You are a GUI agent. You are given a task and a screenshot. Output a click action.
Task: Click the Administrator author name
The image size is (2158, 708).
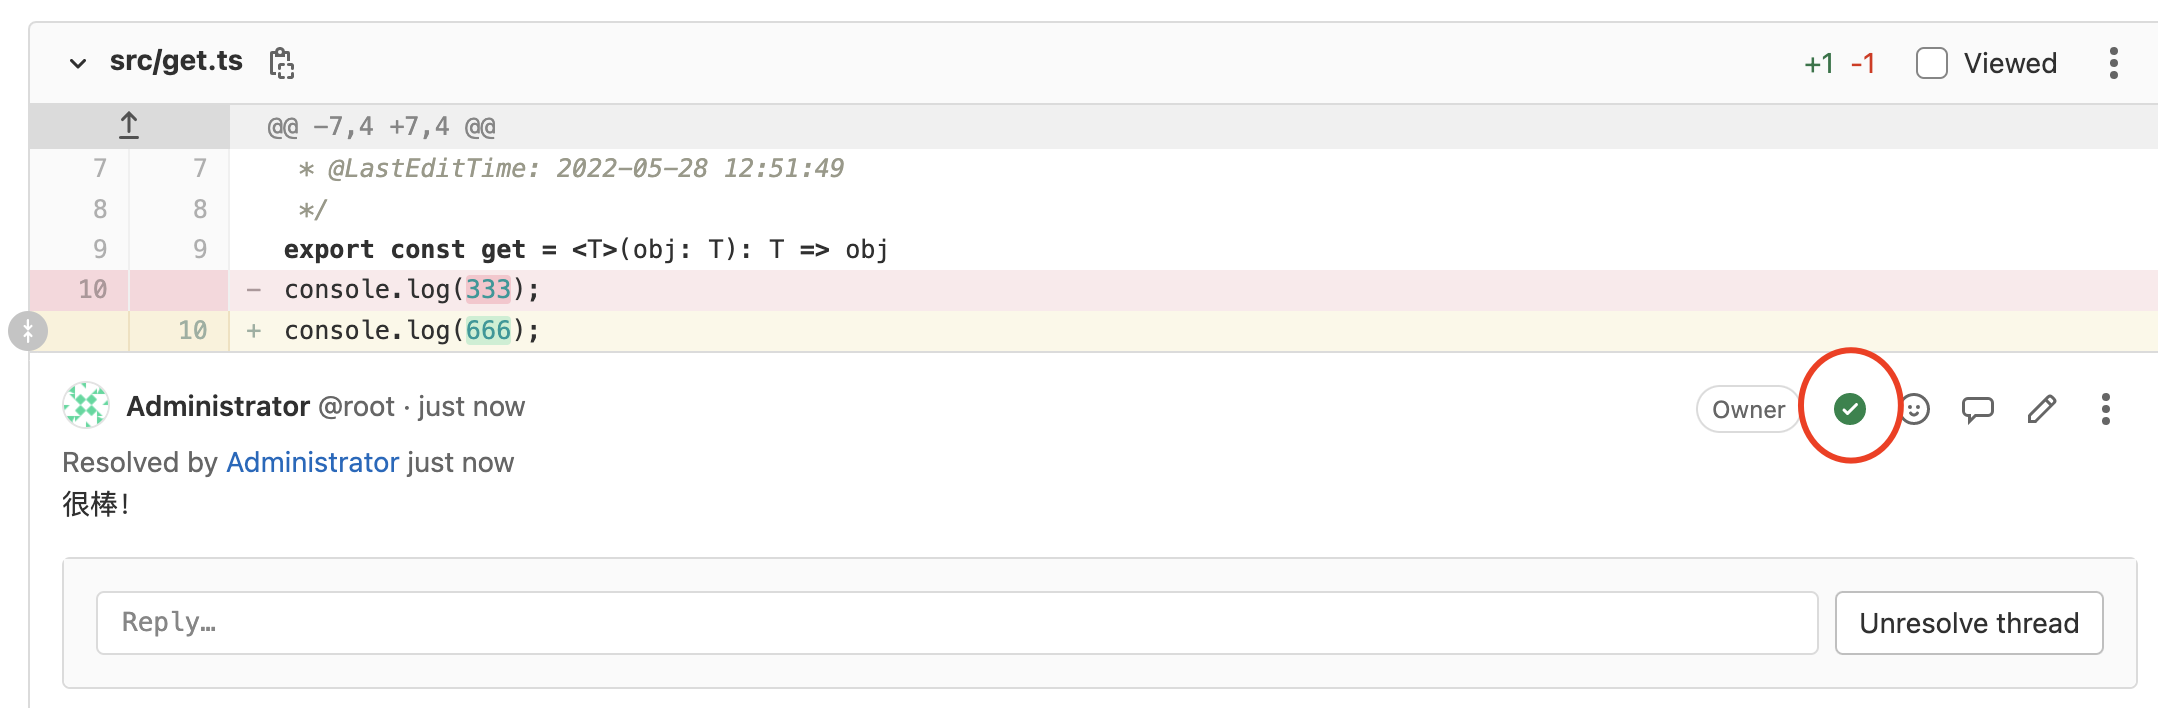pos(218,406)
